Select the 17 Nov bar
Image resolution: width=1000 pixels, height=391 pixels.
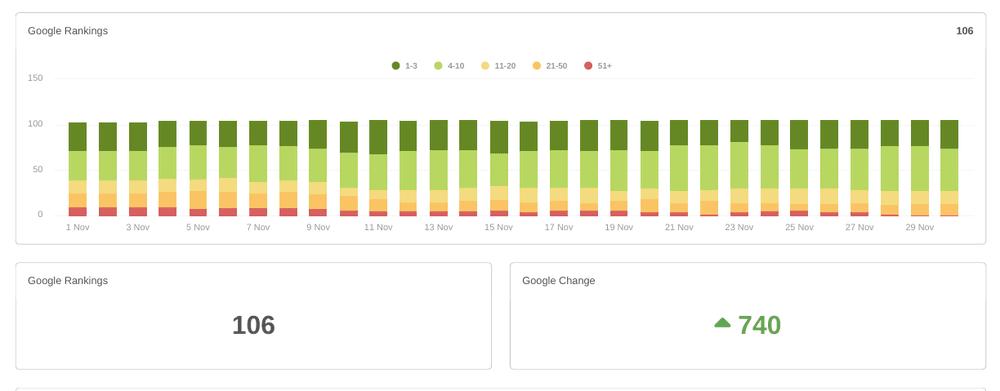559,168
